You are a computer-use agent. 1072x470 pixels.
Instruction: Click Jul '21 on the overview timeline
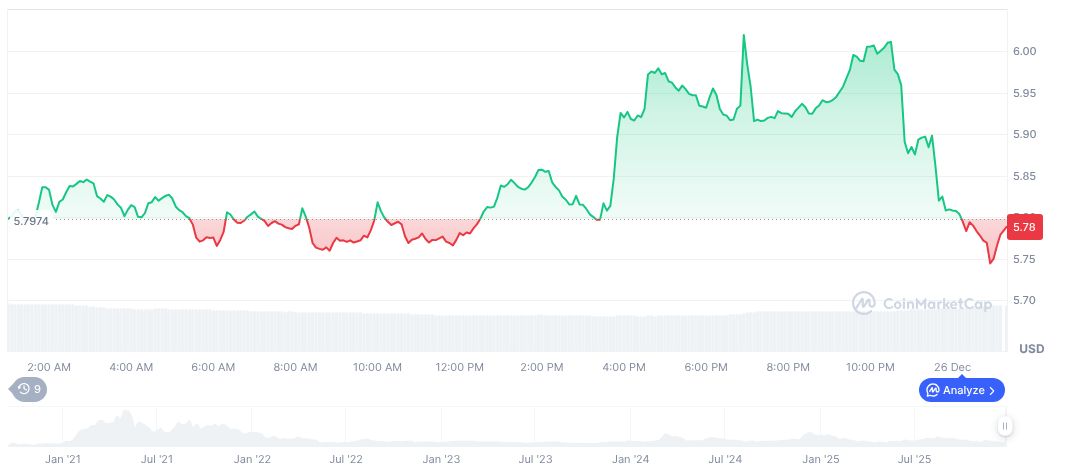click(x=158, y=459)
